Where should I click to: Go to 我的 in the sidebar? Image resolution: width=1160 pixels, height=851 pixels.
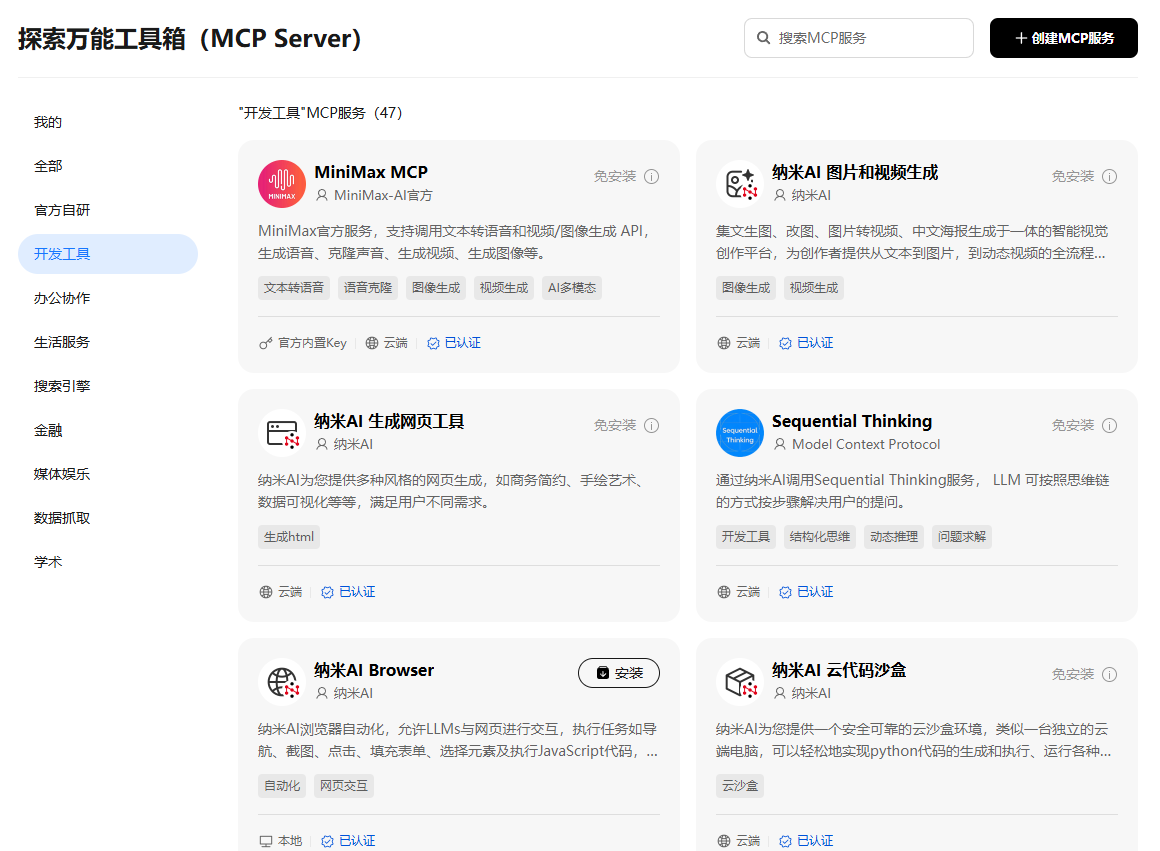click(x=108, y=122)
